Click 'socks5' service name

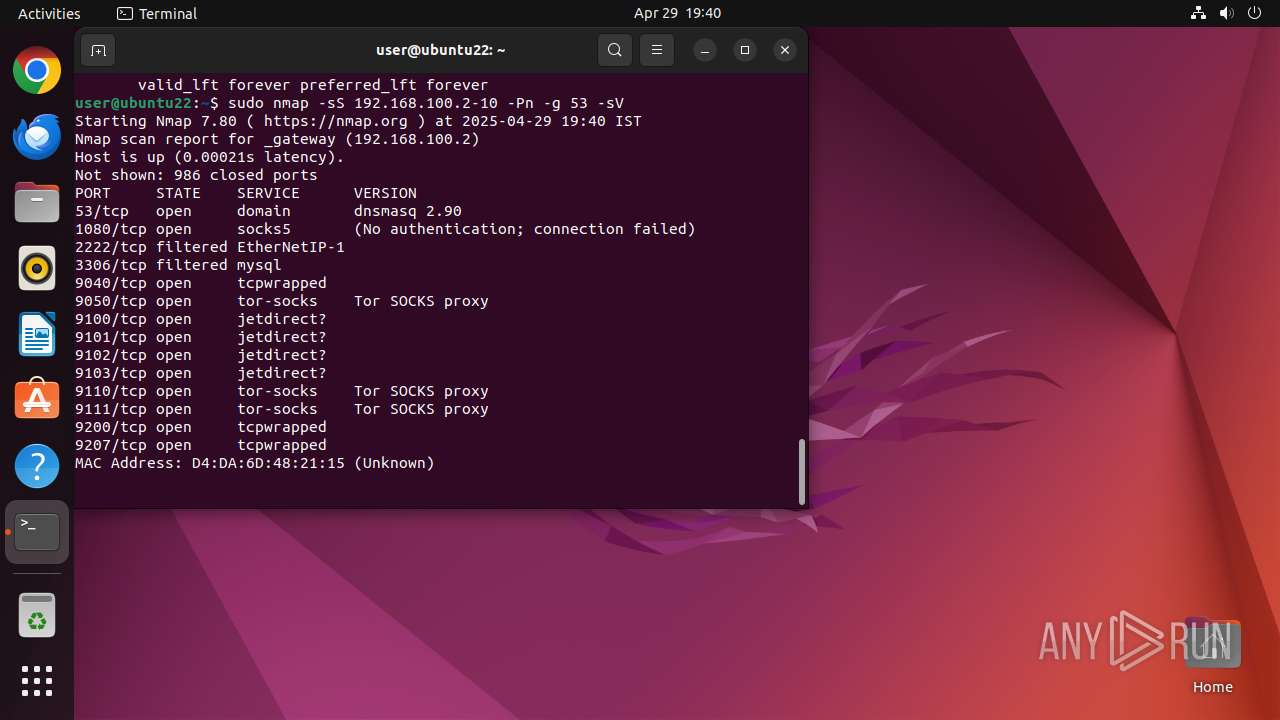pos(264,229)
